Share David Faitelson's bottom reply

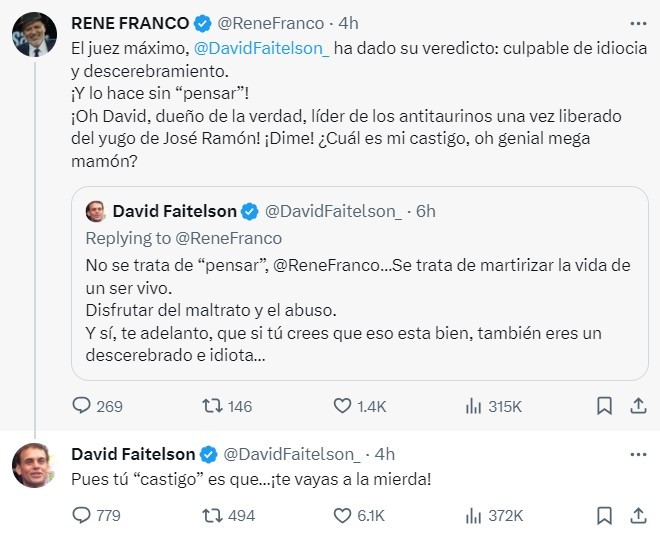point(637,515)
